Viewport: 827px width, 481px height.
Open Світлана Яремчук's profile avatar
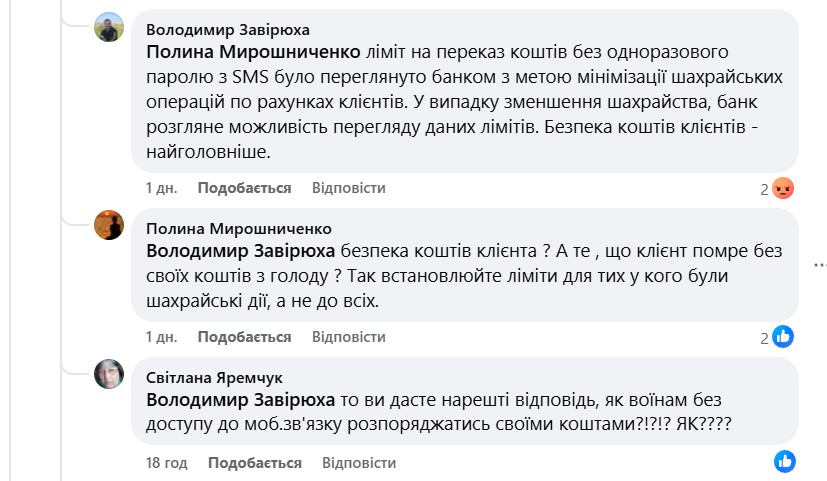(x=109, y=374)
